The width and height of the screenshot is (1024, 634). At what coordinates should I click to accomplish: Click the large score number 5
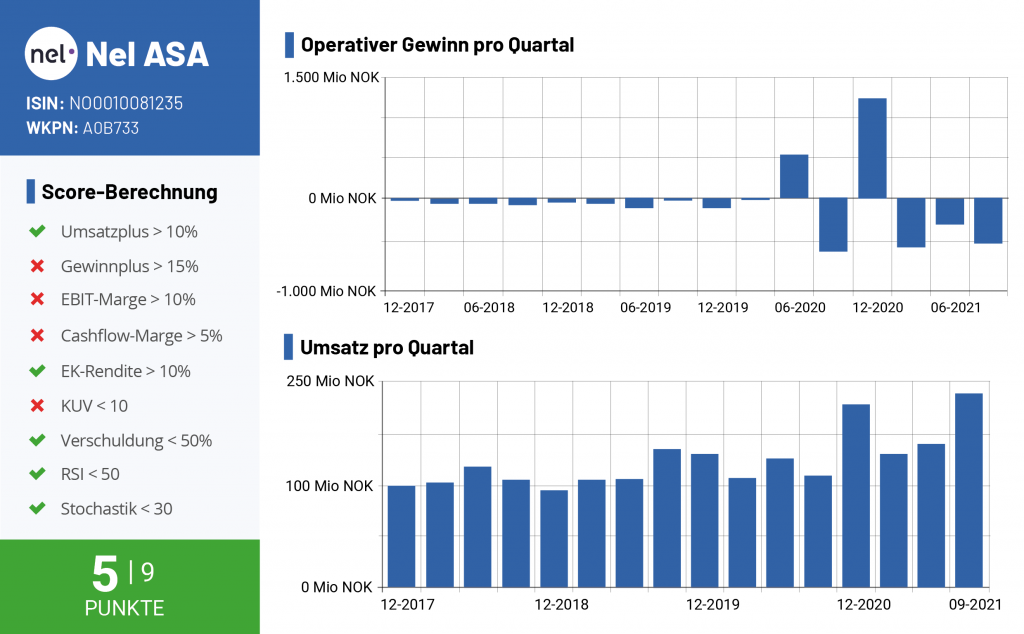click(x=105, y=574)
